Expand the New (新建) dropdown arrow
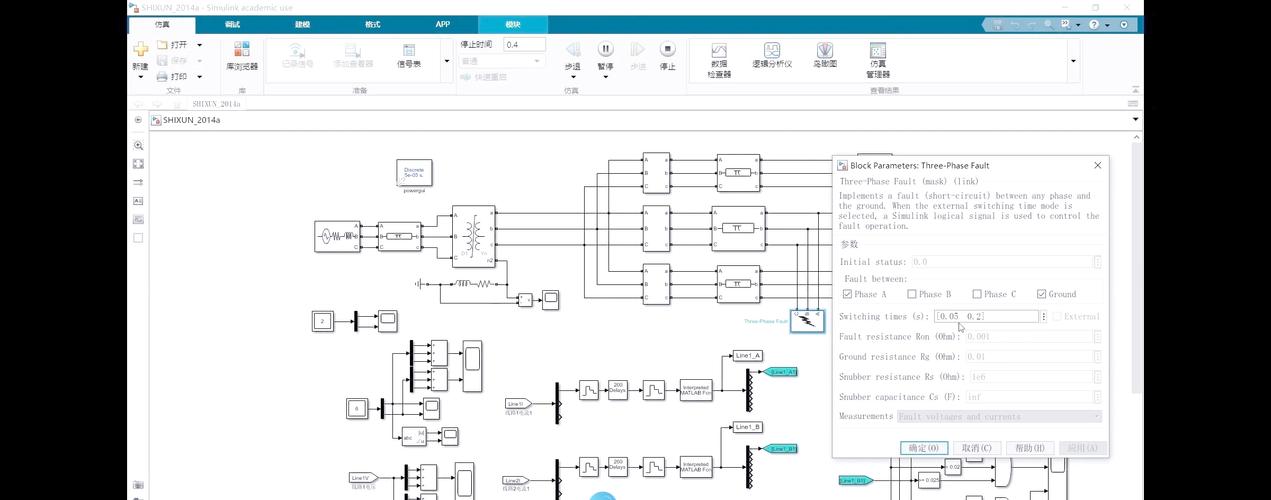1271x500 pixels. (140, 77)
